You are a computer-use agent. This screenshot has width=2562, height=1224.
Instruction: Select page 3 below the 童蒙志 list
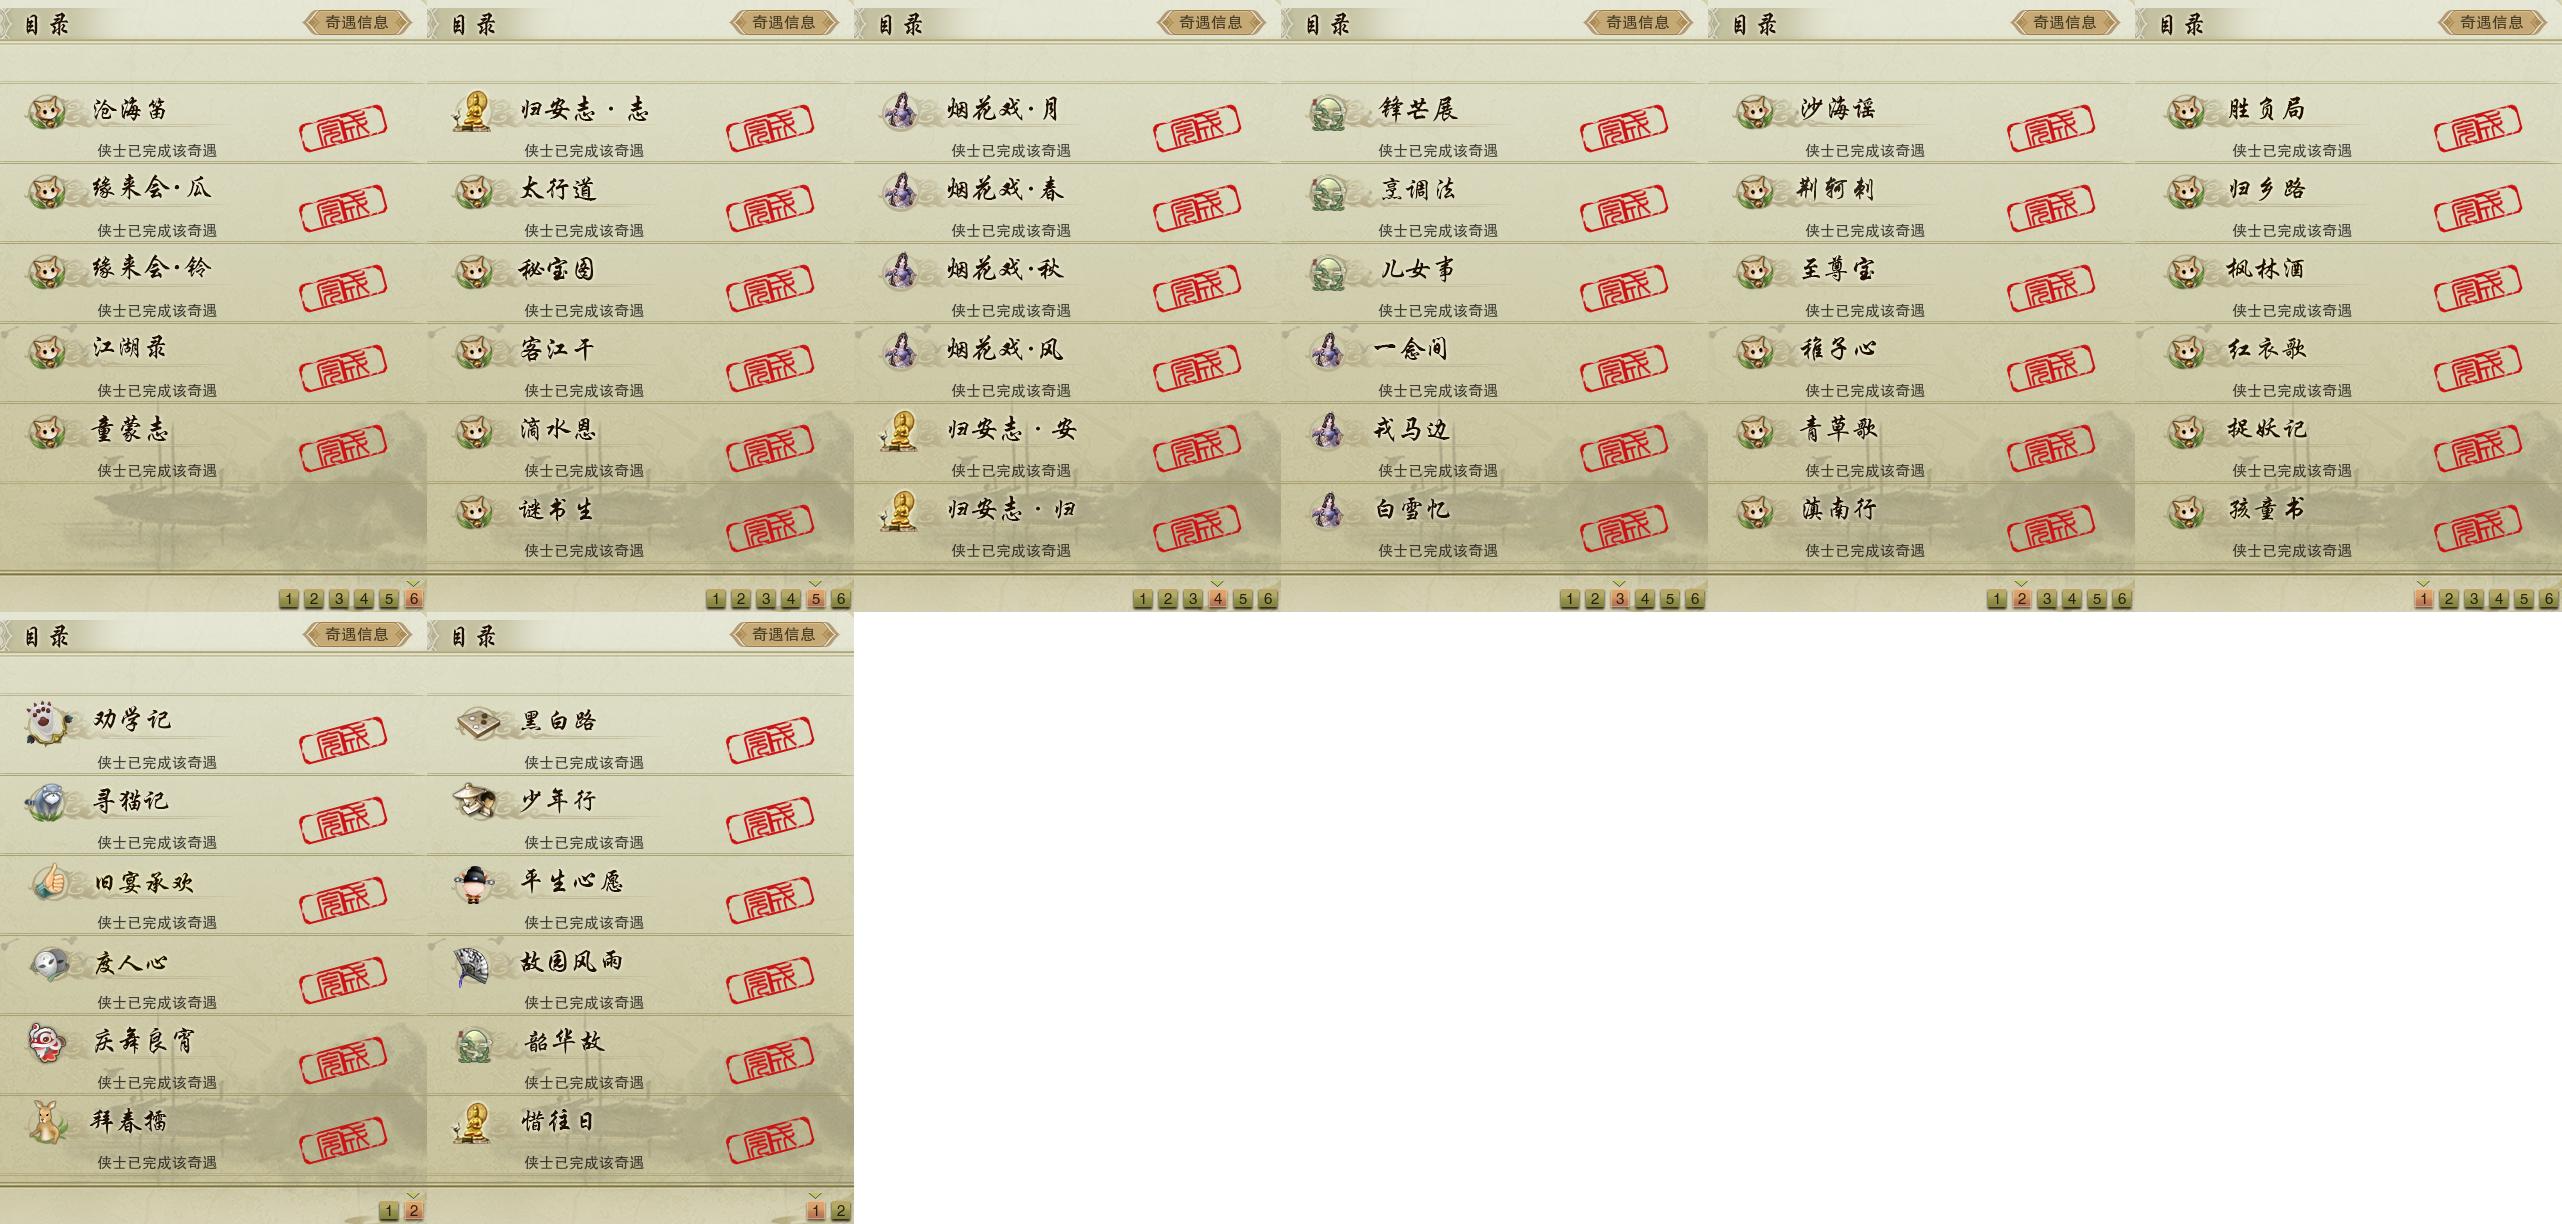pyautogui.click(x=339, y=599)
